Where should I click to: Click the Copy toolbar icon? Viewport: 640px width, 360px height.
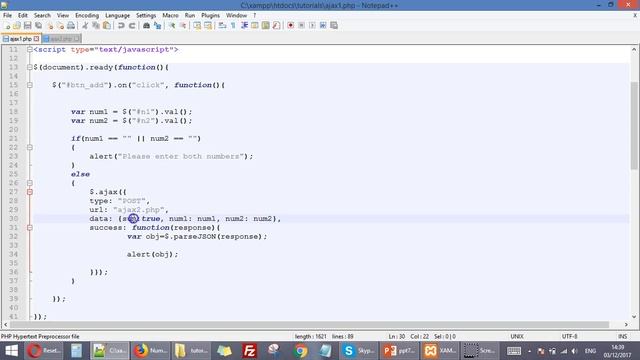[x=96, y=26]
